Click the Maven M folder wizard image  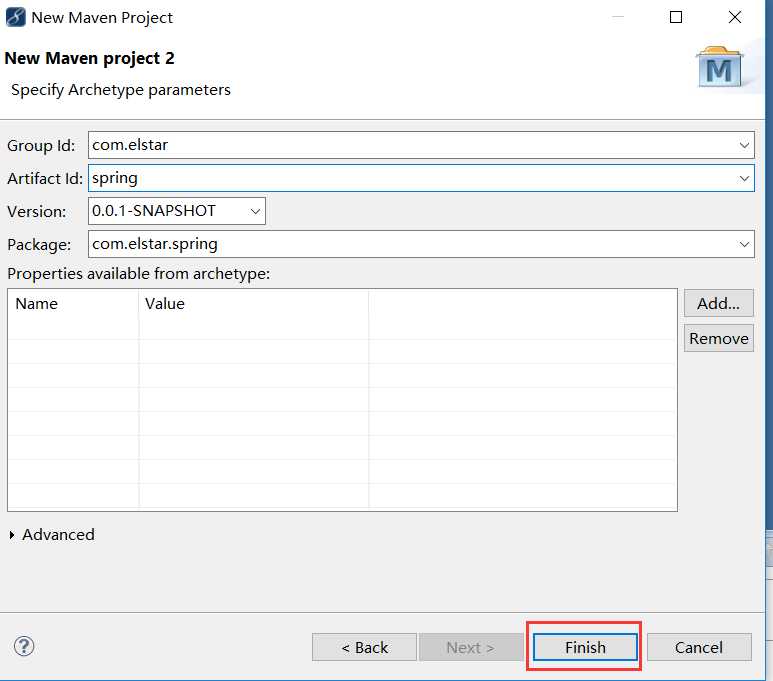pos(720,68)
